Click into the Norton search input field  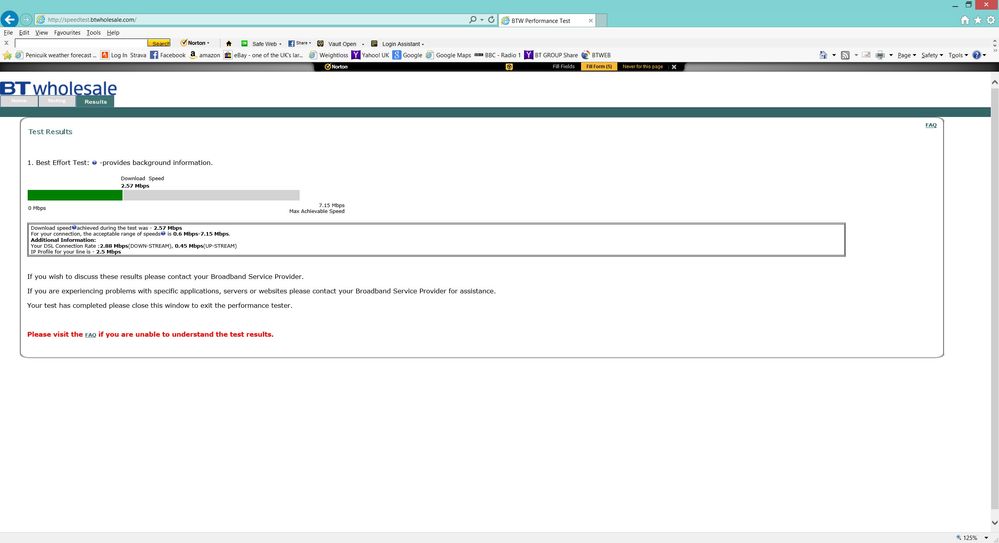coord(81,43)
